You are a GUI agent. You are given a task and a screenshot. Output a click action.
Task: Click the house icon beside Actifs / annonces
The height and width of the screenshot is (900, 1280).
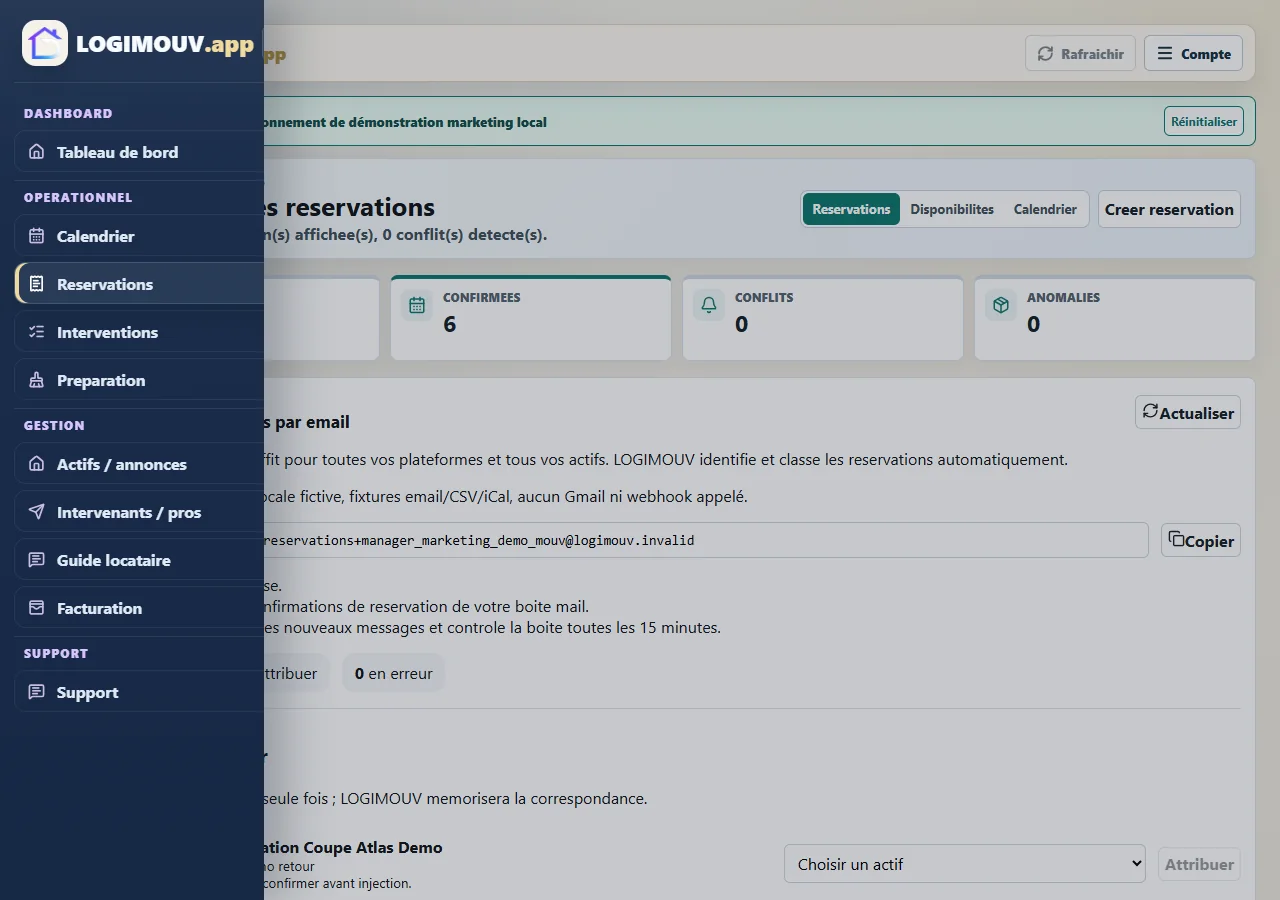pos(37,464)
